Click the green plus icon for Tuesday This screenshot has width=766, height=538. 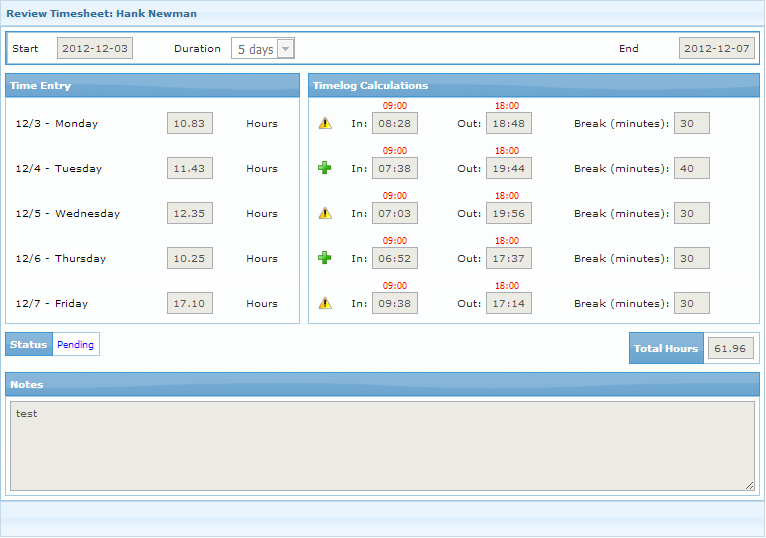click(325, 168)
